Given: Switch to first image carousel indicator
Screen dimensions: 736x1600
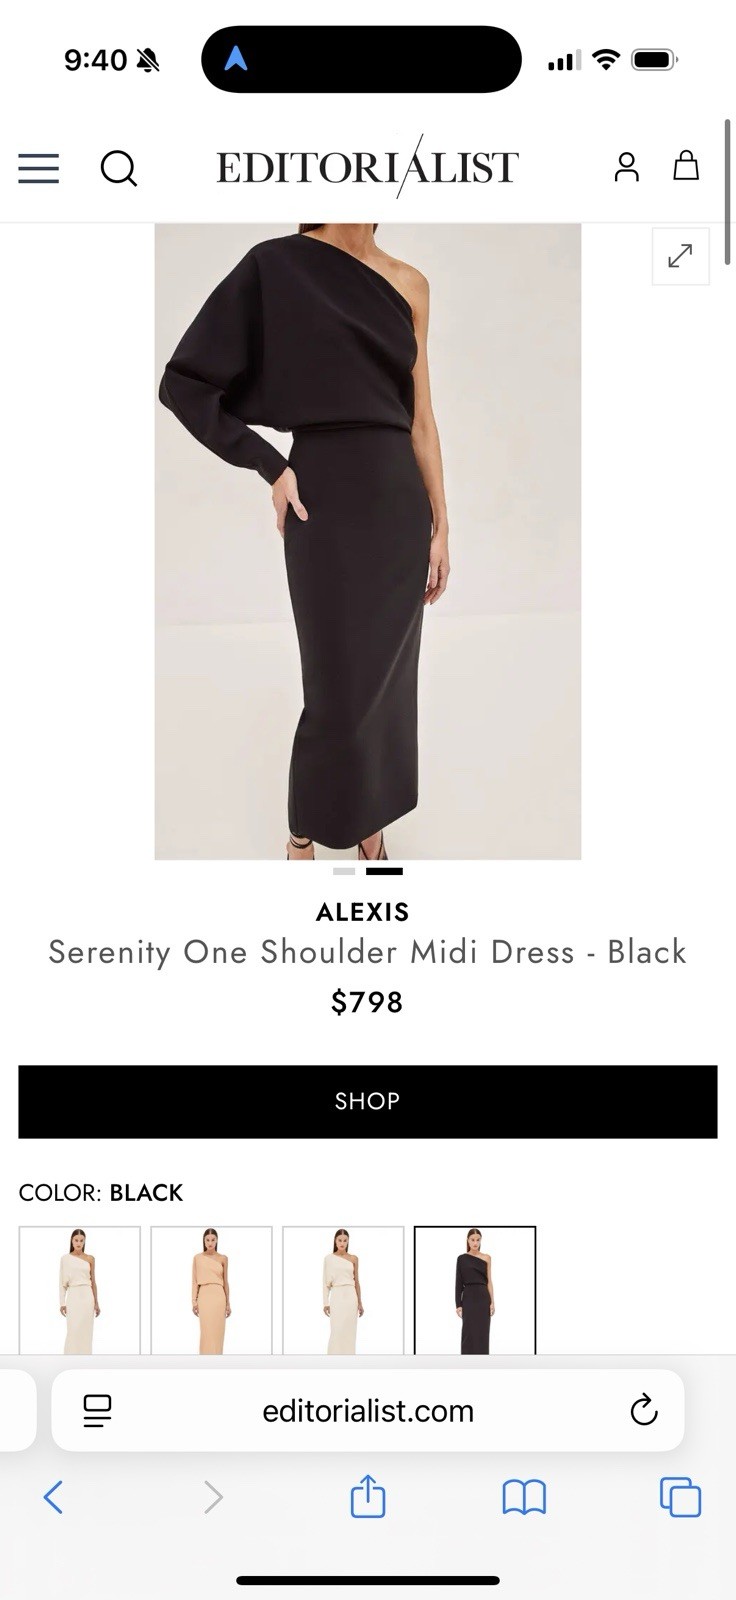Looking at the screenshot, I should pos(344,871).
